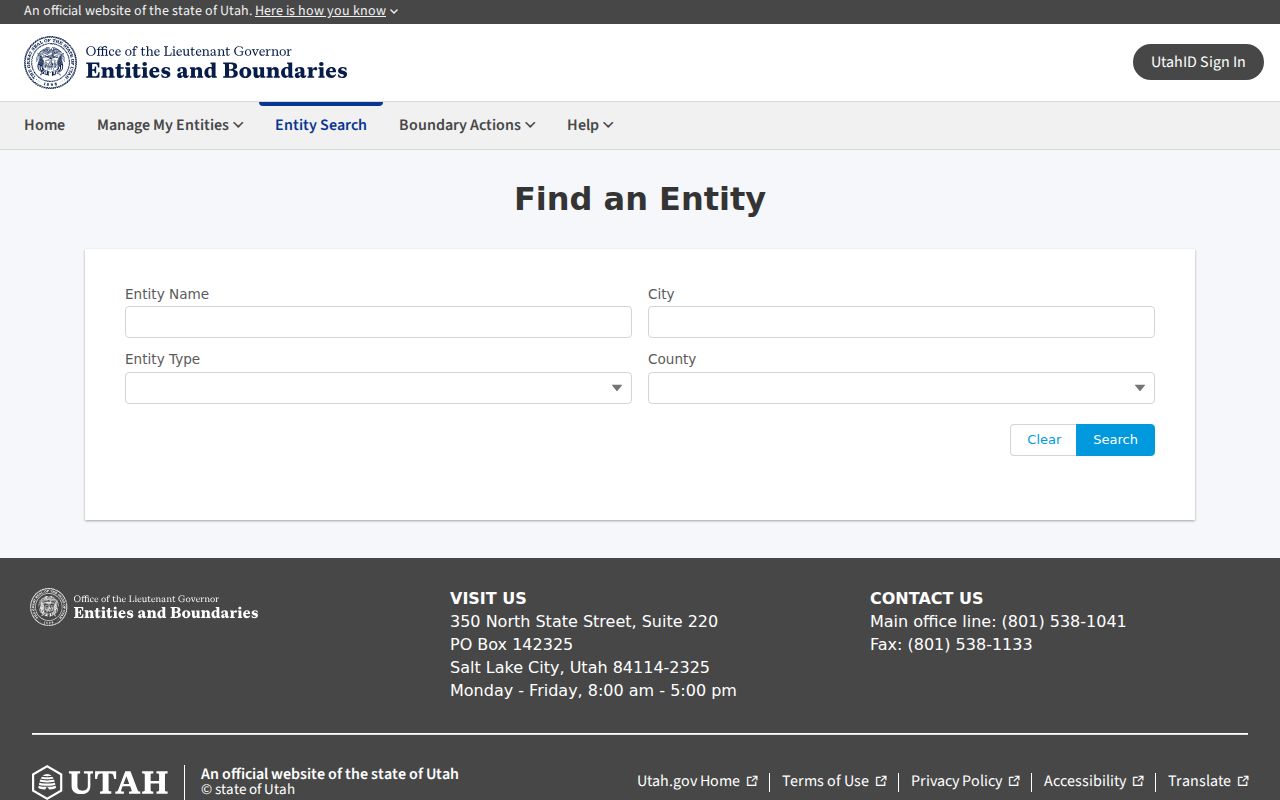
Task: Open the County dropdown
Action: click(901, 388)
